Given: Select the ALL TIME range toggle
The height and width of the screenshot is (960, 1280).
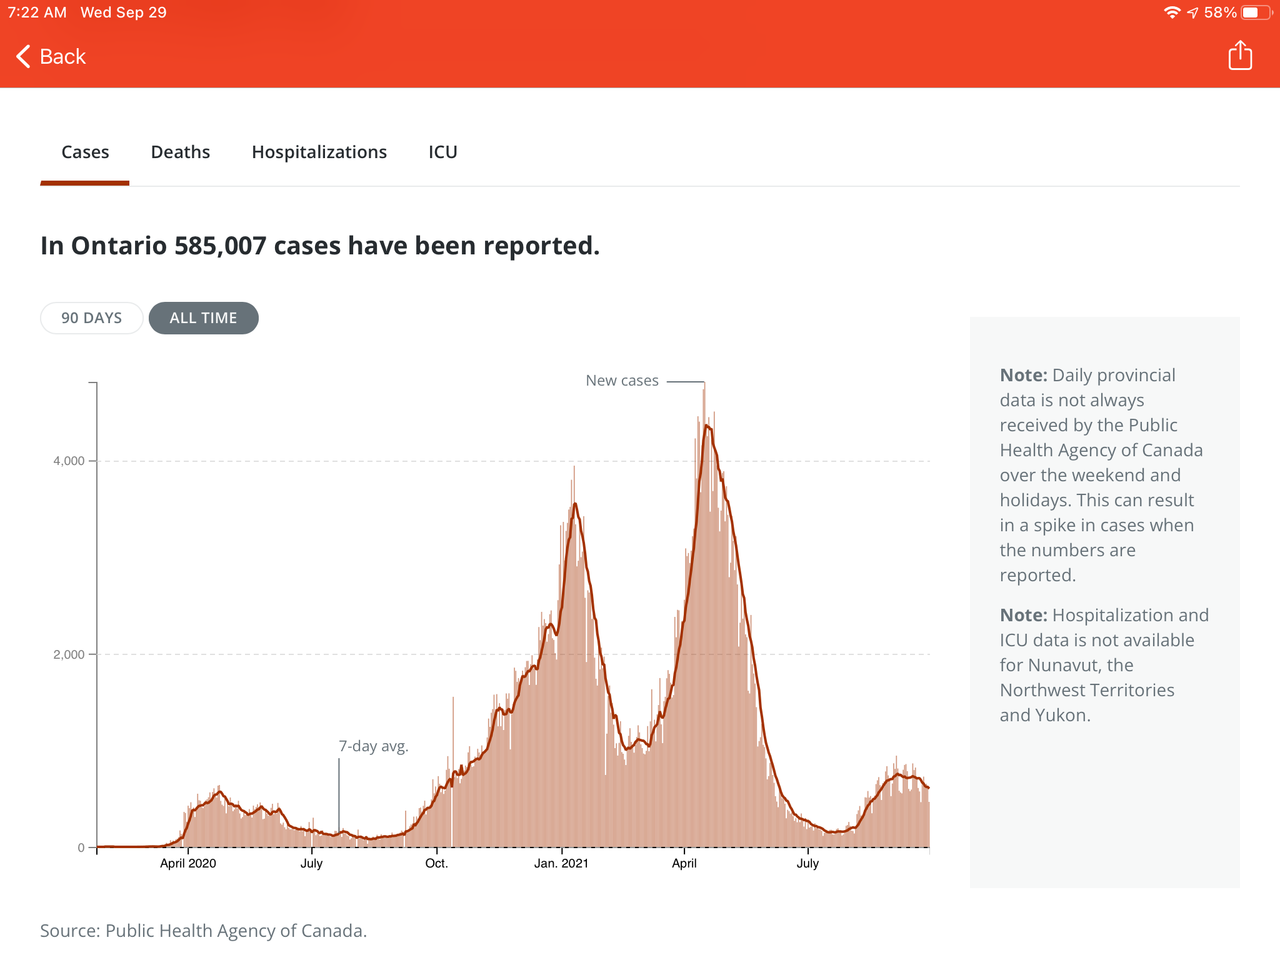Looking at the screenshot, I should pyautogui.click(x=204, y=318).
